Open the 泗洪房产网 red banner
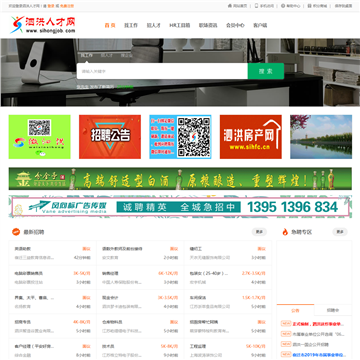Viewport: 360px width, 360px height. point(251,137)
